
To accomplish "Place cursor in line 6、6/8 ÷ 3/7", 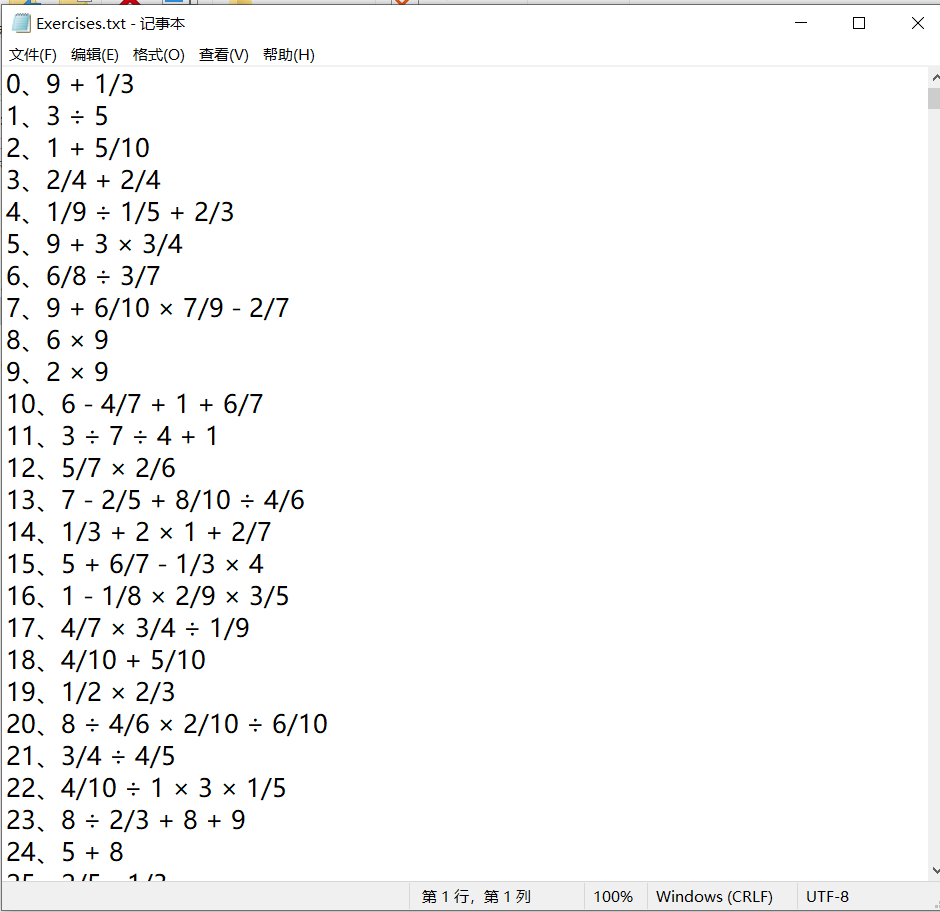I will point(83,276).
